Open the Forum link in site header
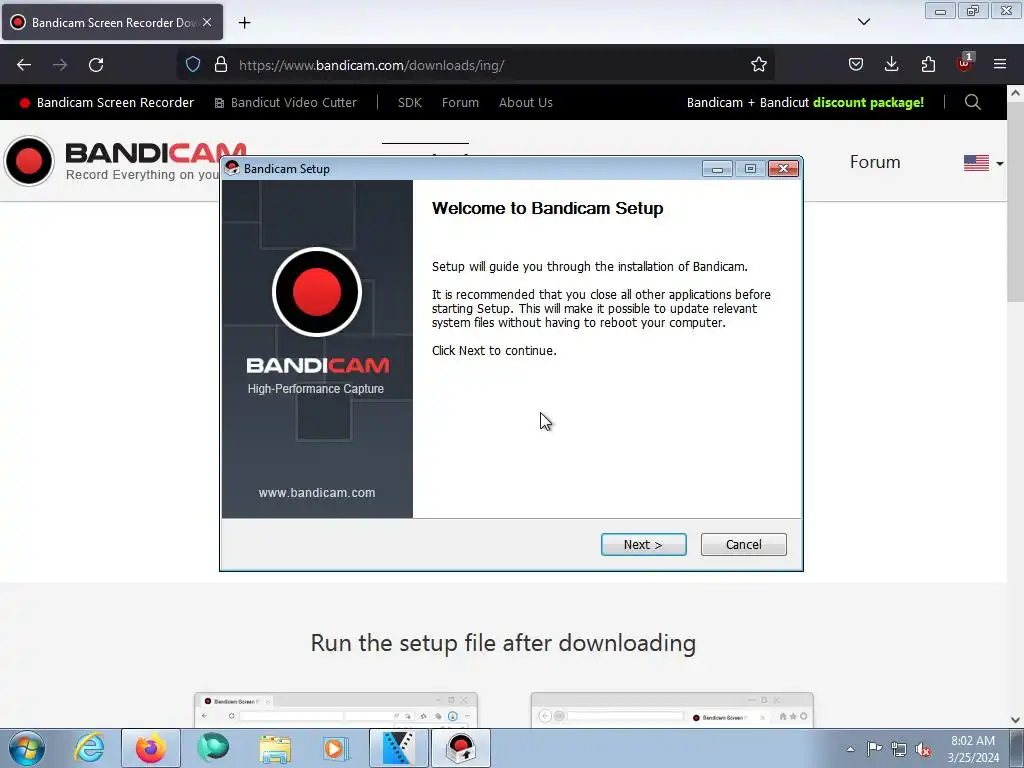Viewport: 1024px width, 768px height. pos(875,162)
